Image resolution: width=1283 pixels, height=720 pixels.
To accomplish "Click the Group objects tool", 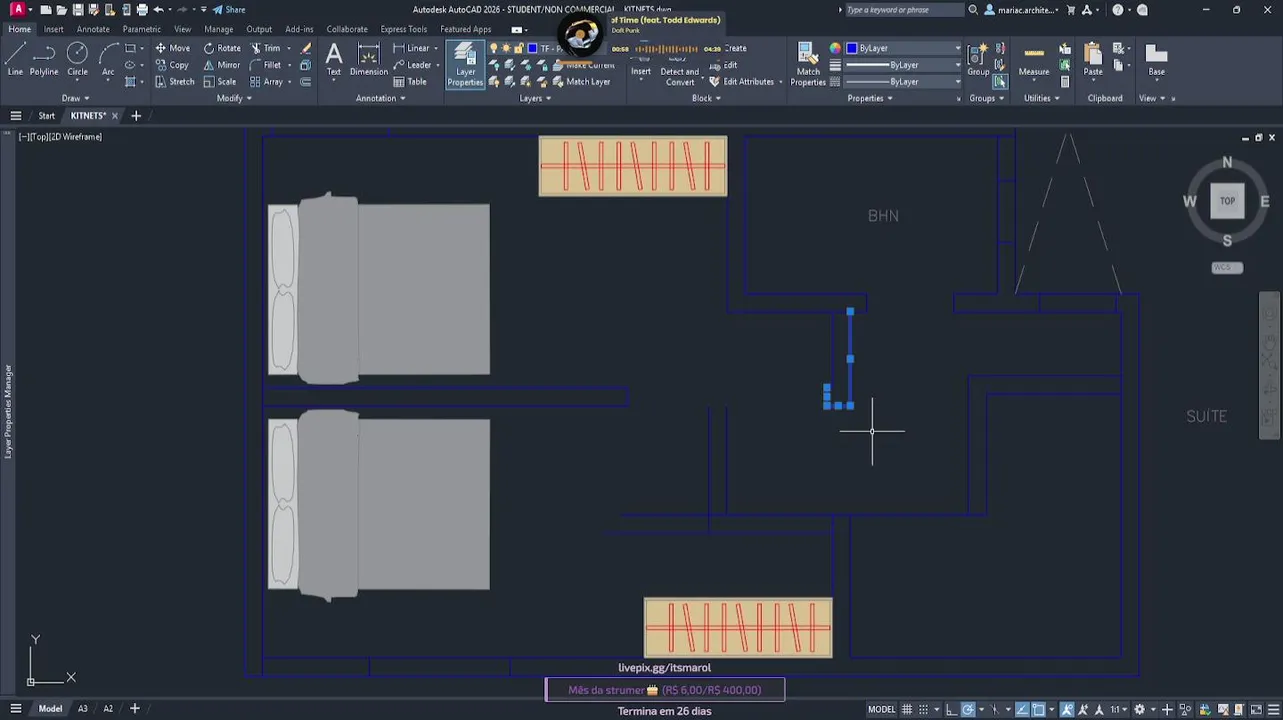I will click(978, 60).
